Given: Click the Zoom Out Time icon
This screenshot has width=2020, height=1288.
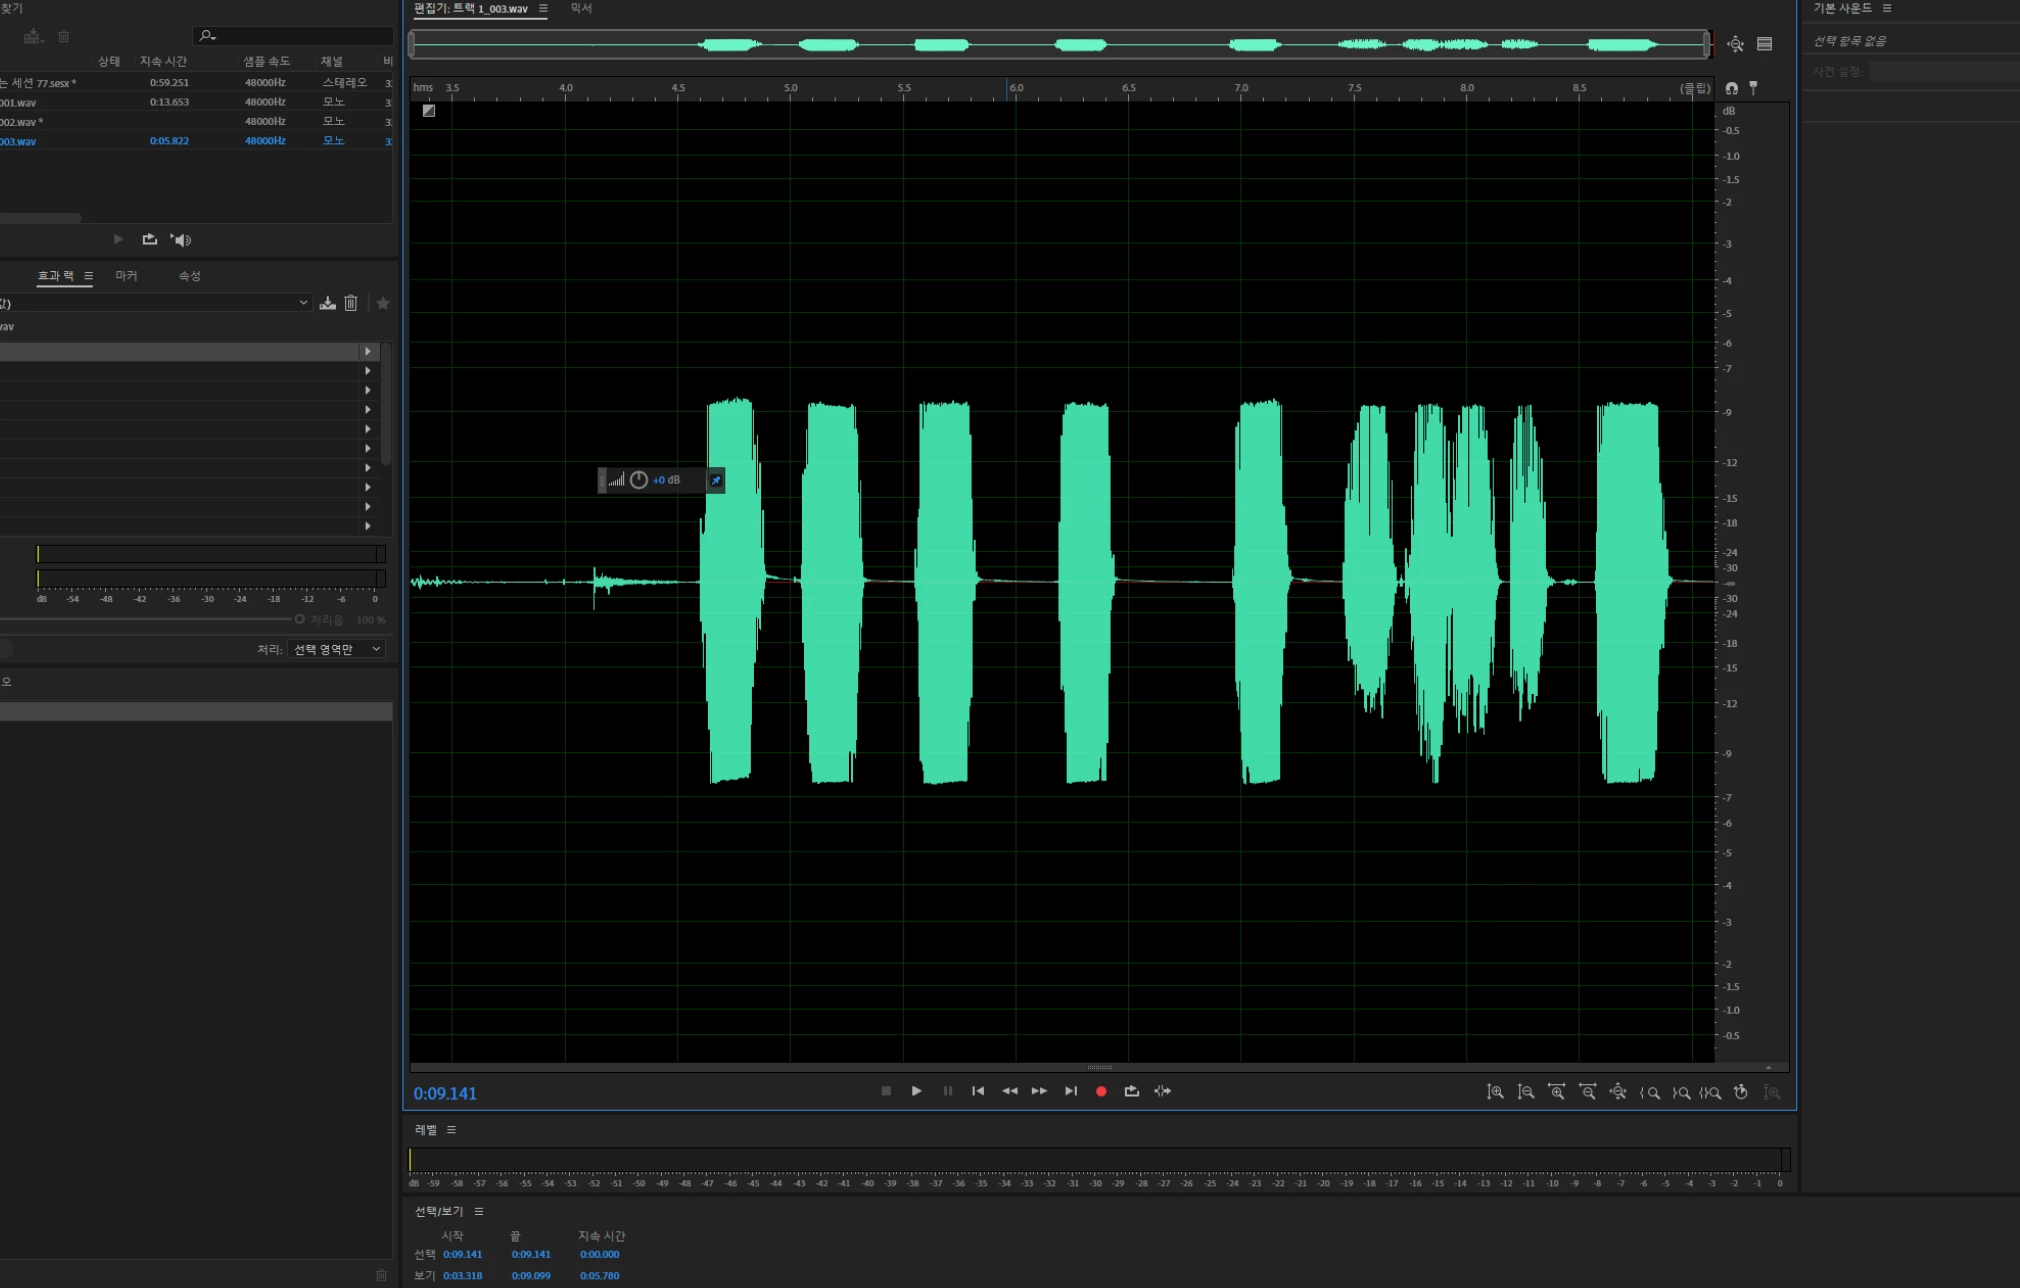Looking at the screenshot, I should click(x=1588, y=1092).
